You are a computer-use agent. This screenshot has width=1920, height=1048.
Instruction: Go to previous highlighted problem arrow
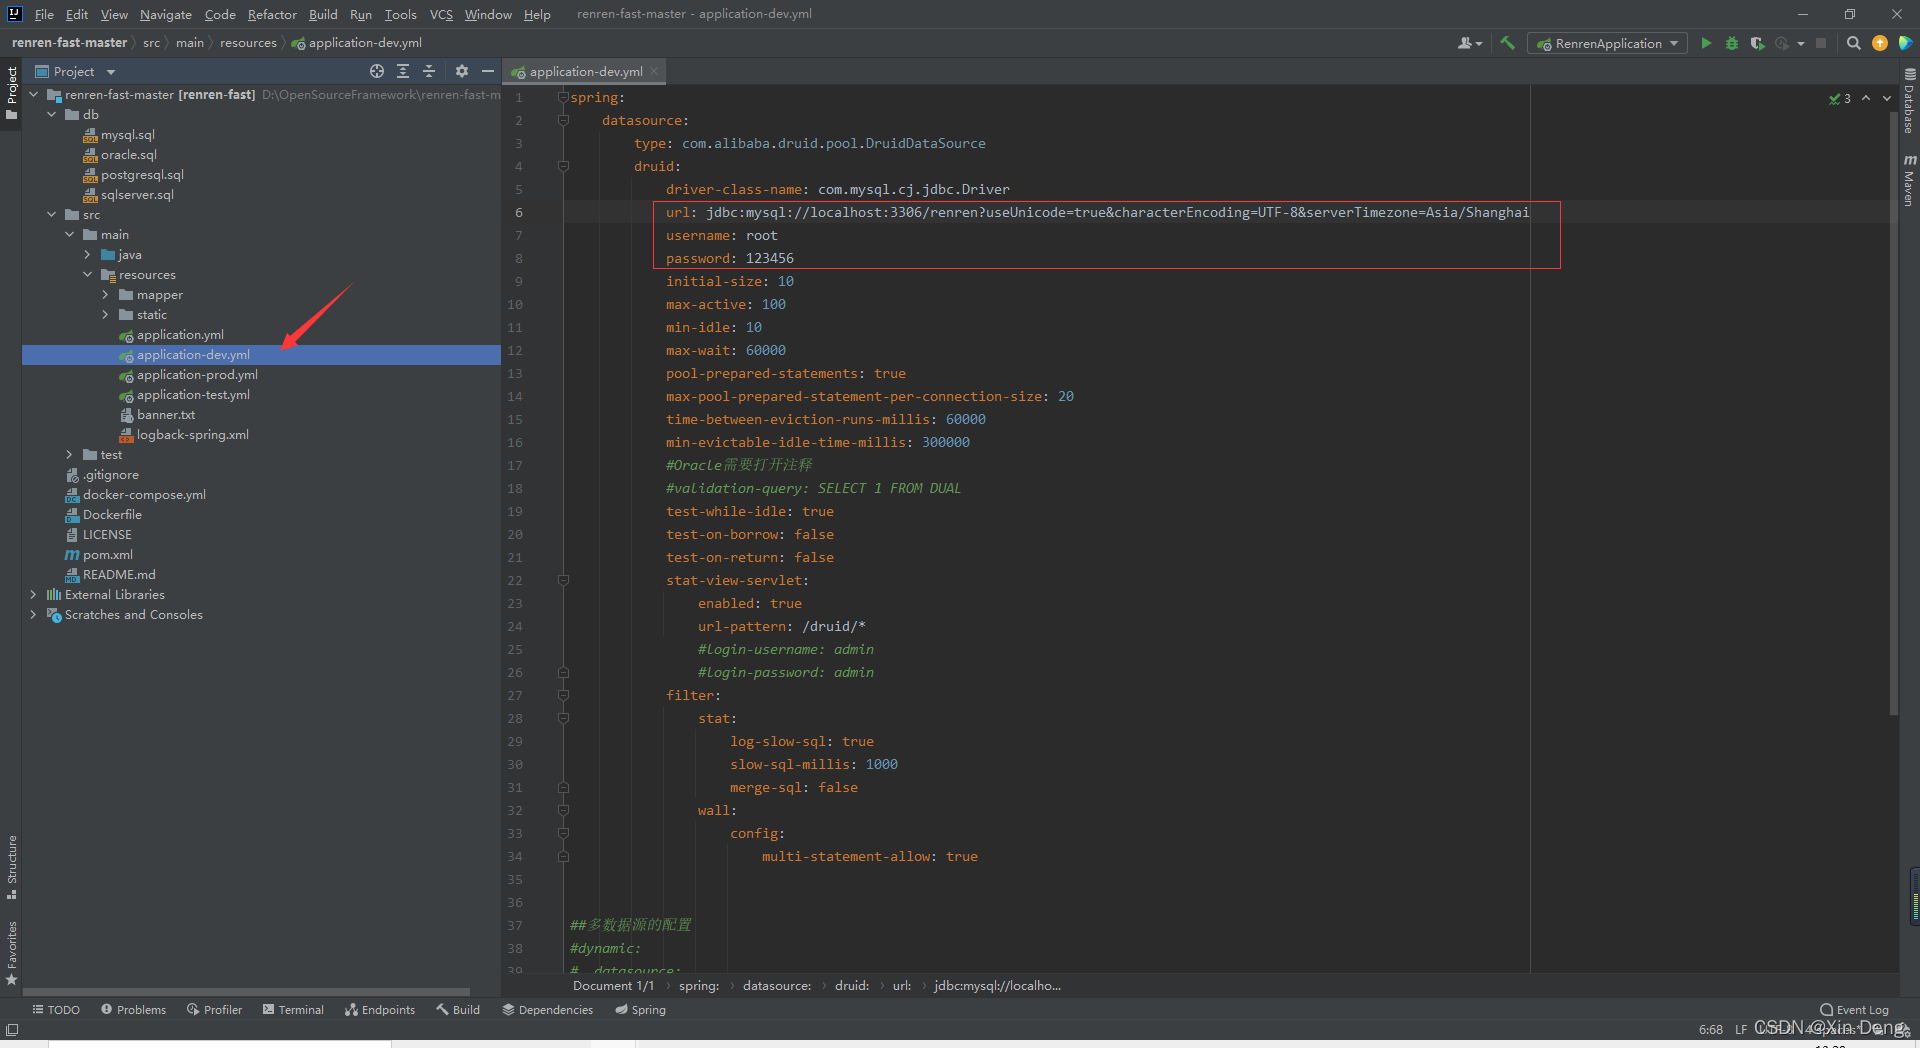[1866, 98]
